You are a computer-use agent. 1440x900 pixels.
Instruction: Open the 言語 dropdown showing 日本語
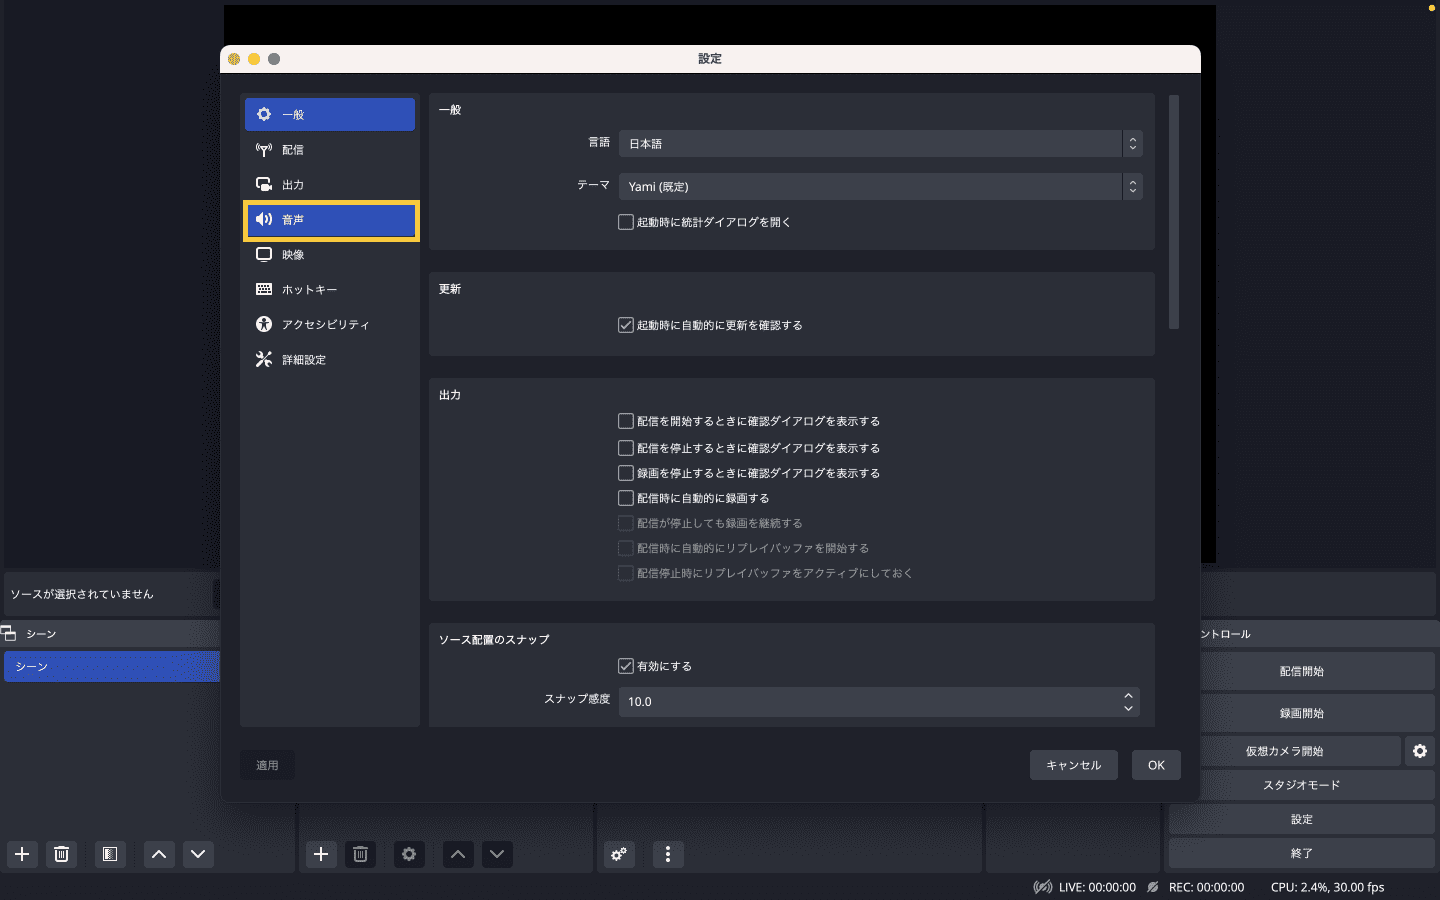point(880,144)
